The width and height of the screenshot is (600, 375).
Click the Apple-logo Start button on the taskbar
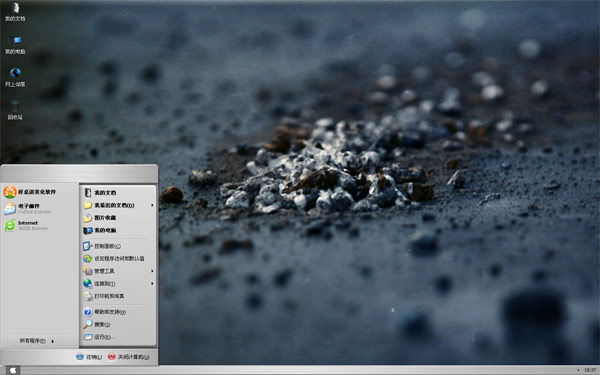(13, 370)
